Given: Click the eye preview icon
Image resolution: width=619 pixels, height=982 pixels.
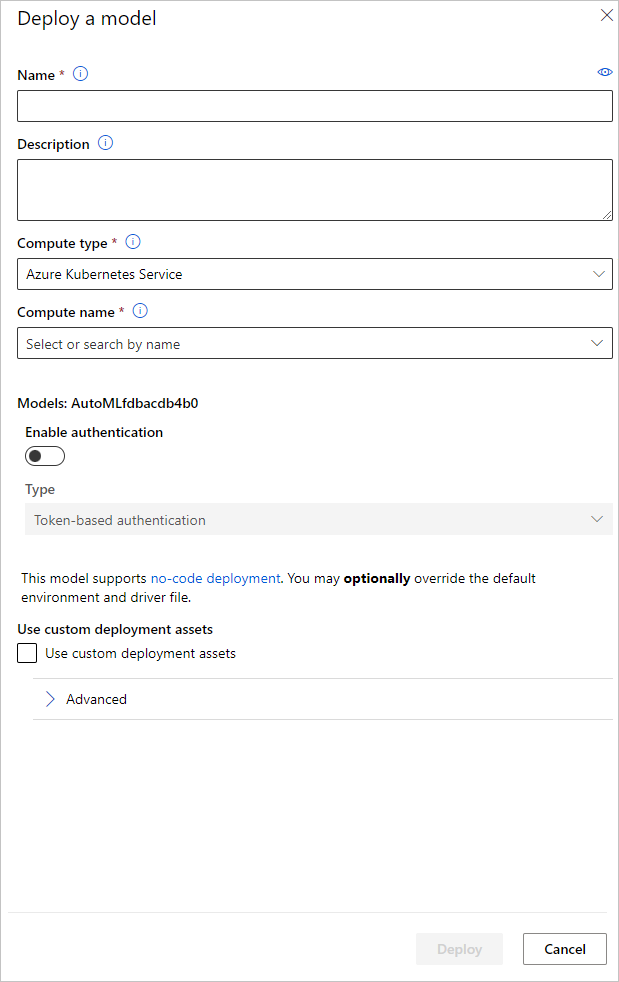Looking at the screenshot, I should click(604, 72).
